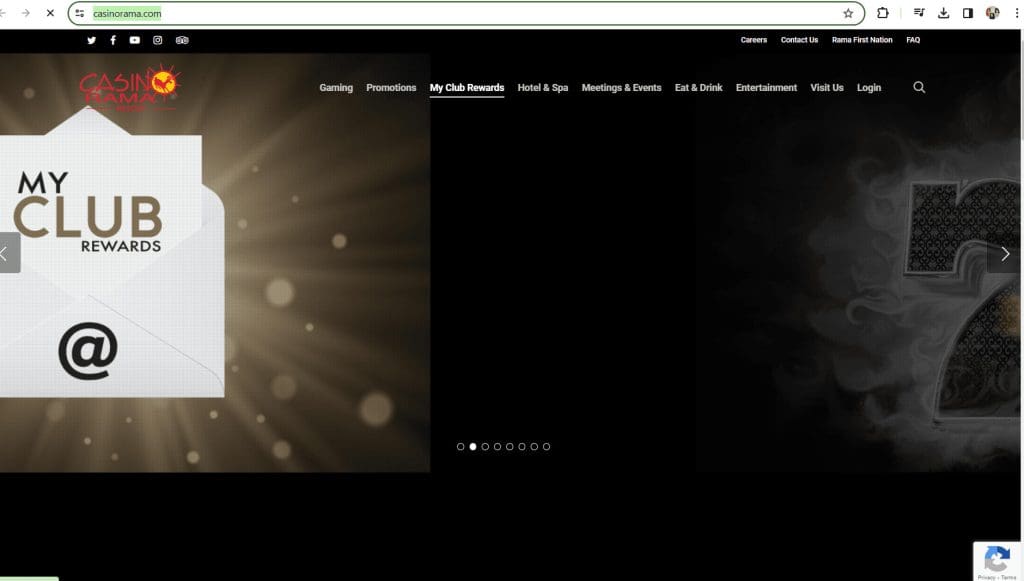Select the last slideshow indicator dot
The image size is (1024, 581).
tap(546, 447)
